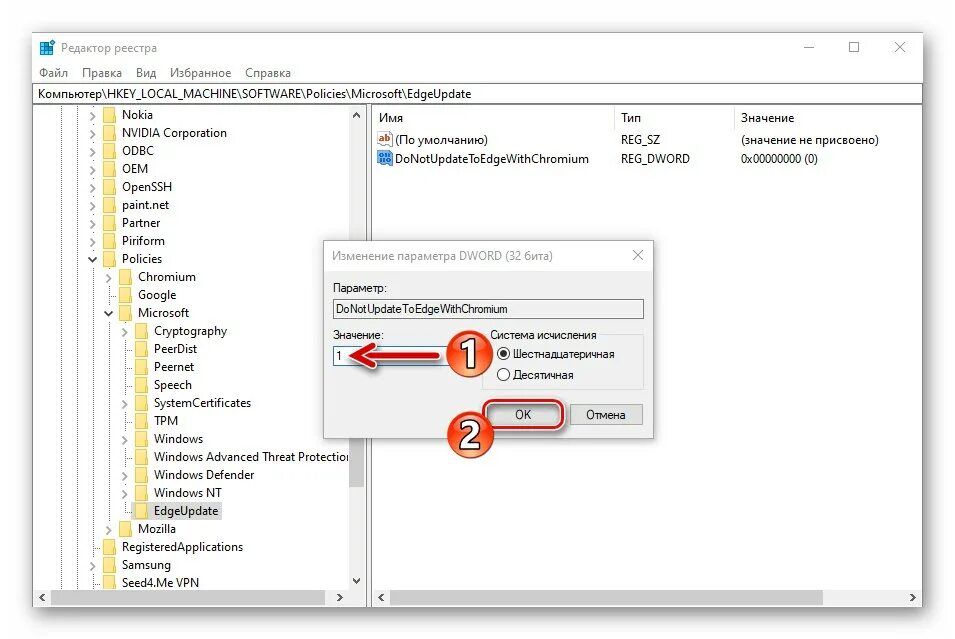Click the Cryptography folder icon
Viewport: 955px width, 639px height.
(141, 331)
